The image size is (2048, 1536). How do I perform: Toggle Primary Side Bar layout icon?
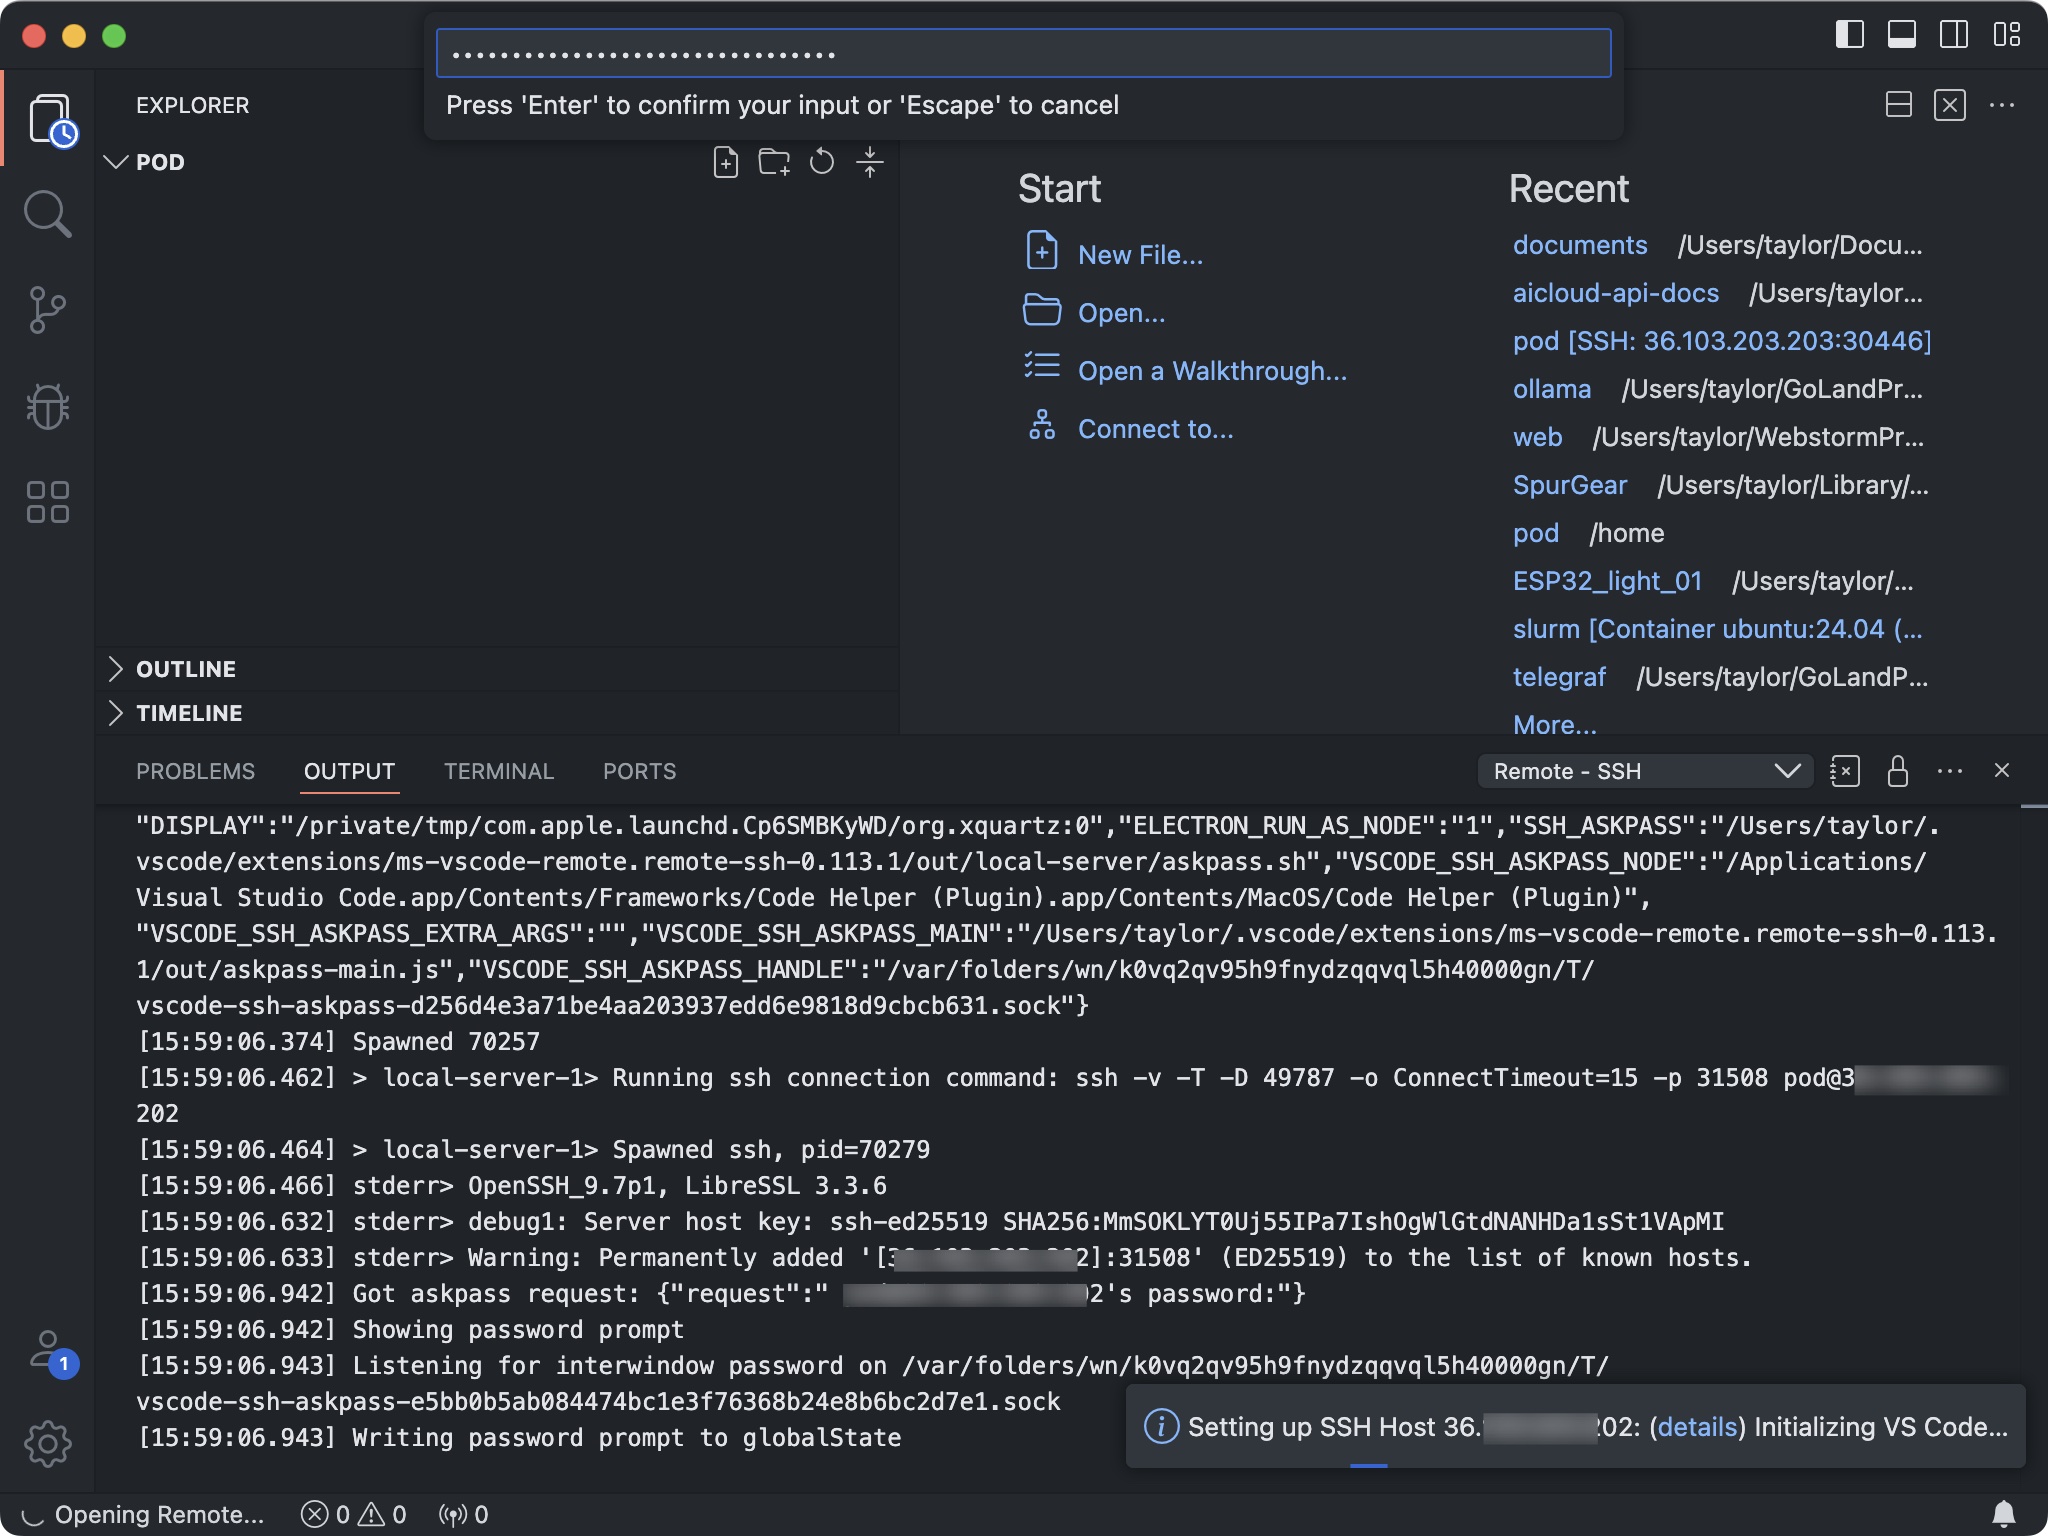point(1850,35)
